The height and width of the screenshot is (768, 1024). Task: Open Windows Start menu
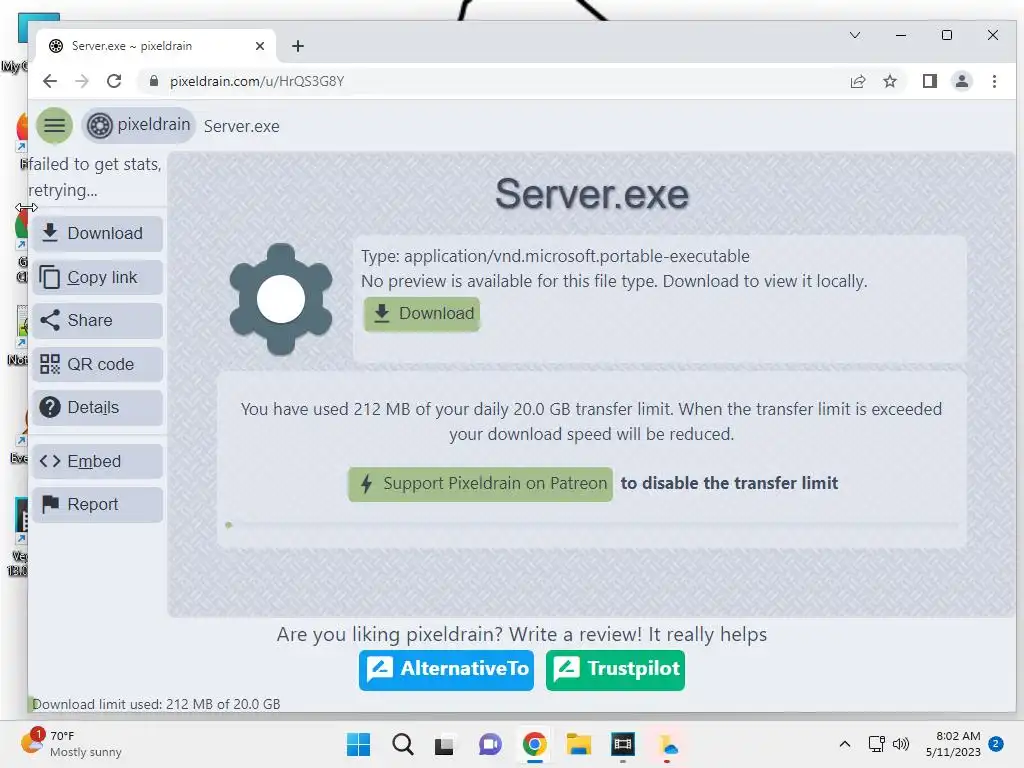click(x=358, y=744)
